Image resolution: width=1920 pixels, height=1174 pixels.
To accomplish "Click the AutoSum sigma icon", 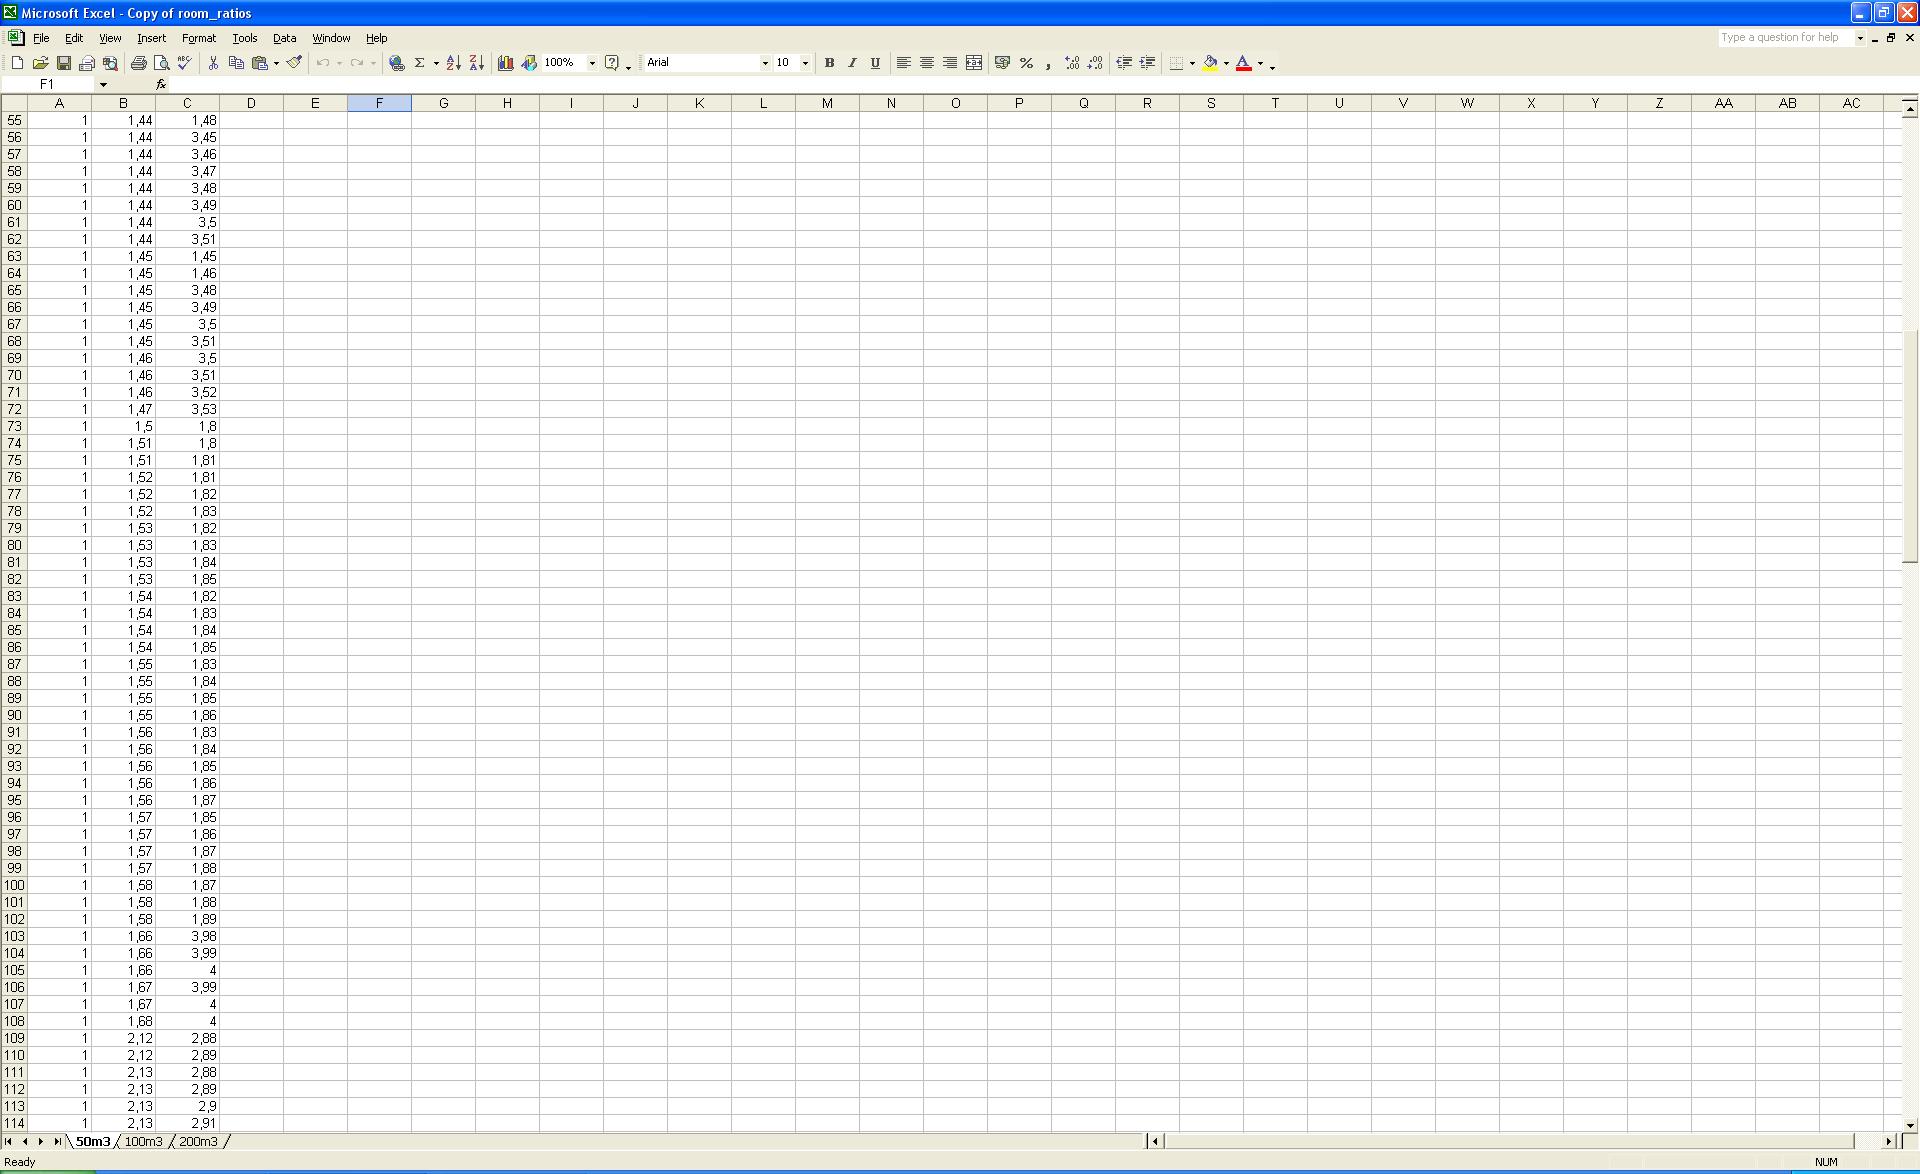I will (420, 63).
